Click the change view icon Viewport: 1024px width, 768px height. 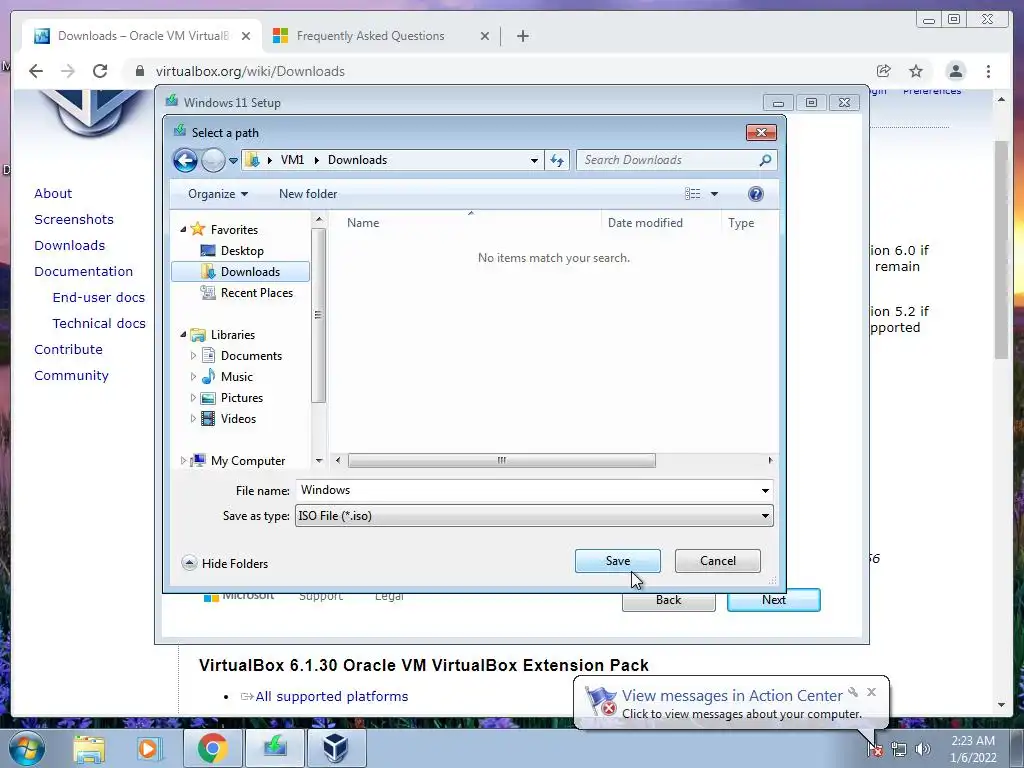coord(692,194)
